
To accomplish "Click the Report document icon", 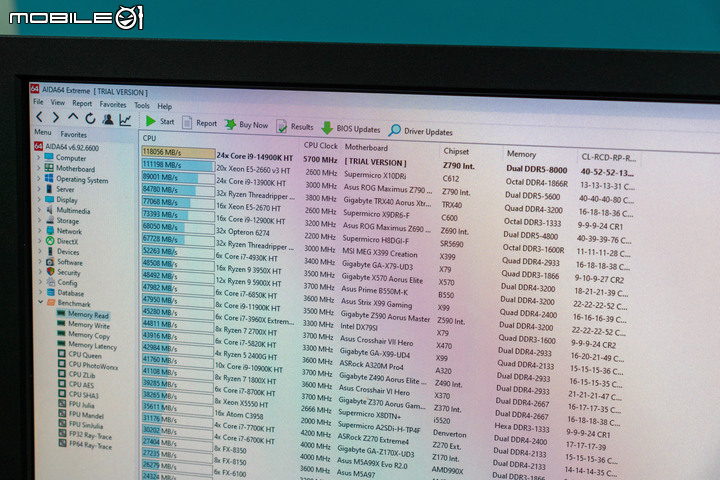I will click(x=187, y=123).
